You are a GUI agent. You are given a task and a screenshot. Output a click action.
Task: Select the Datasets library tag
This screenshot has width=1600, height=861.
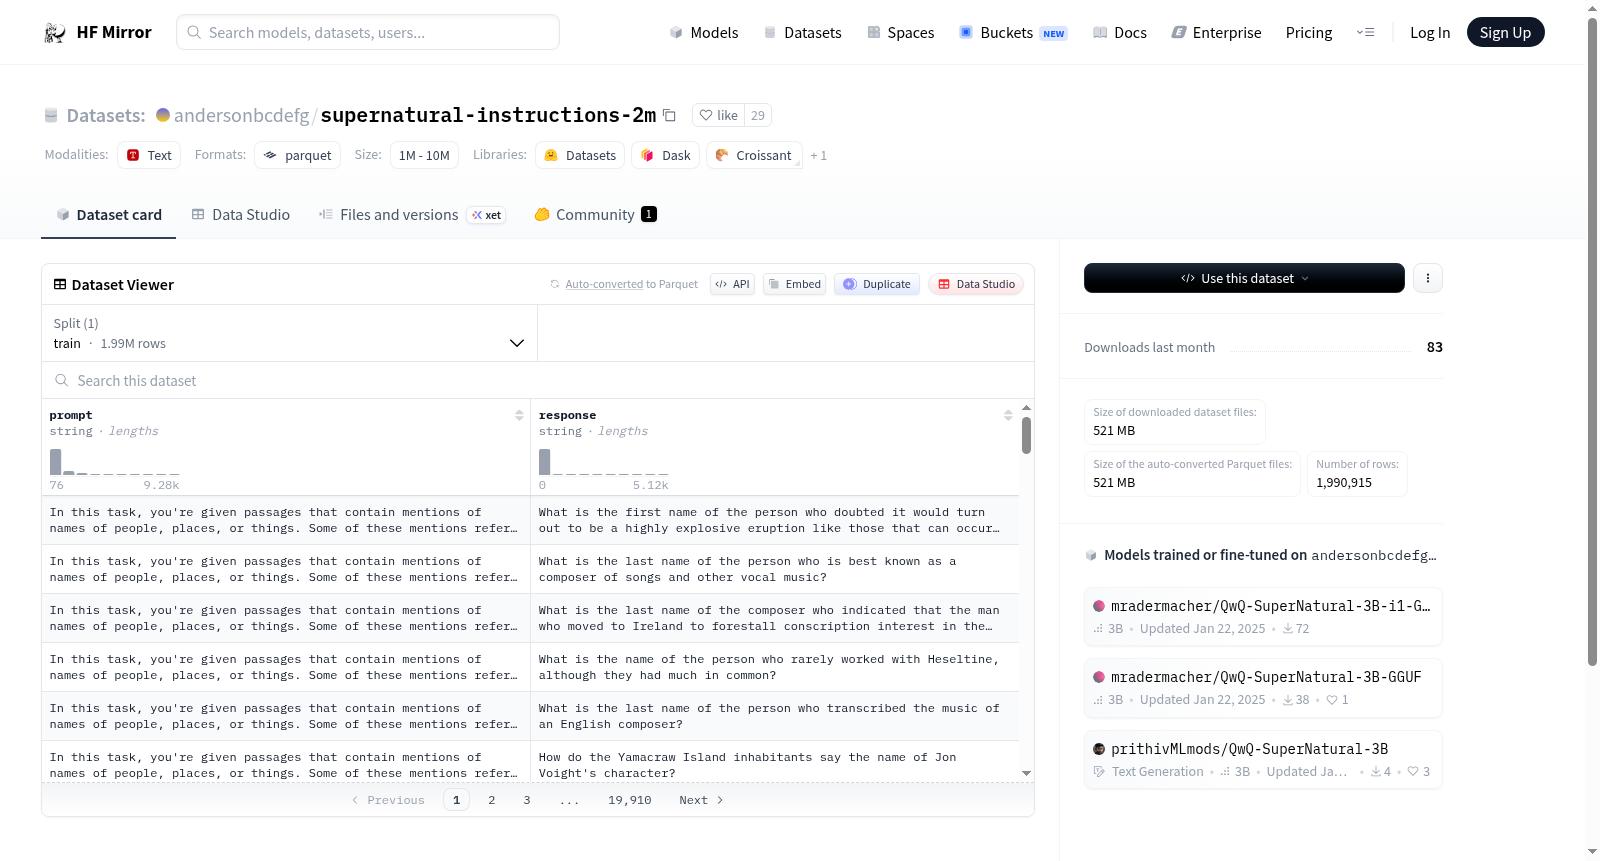click(580, 155)
